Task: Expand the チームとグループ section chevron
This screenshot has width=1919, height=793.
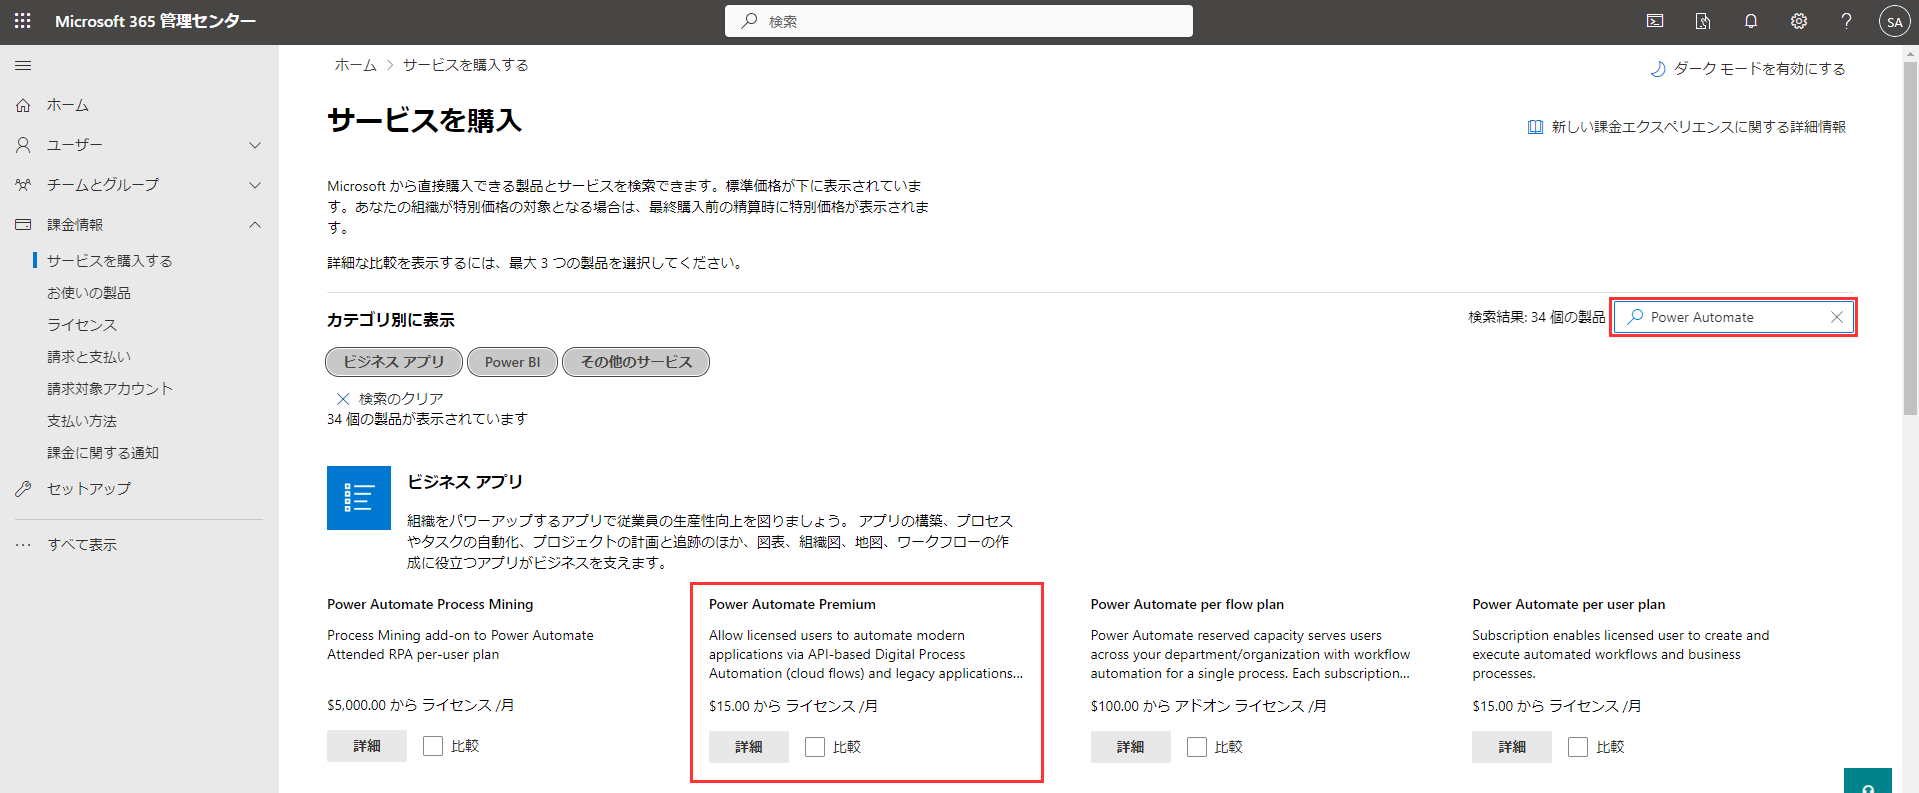Action: [x=255, y=185]
